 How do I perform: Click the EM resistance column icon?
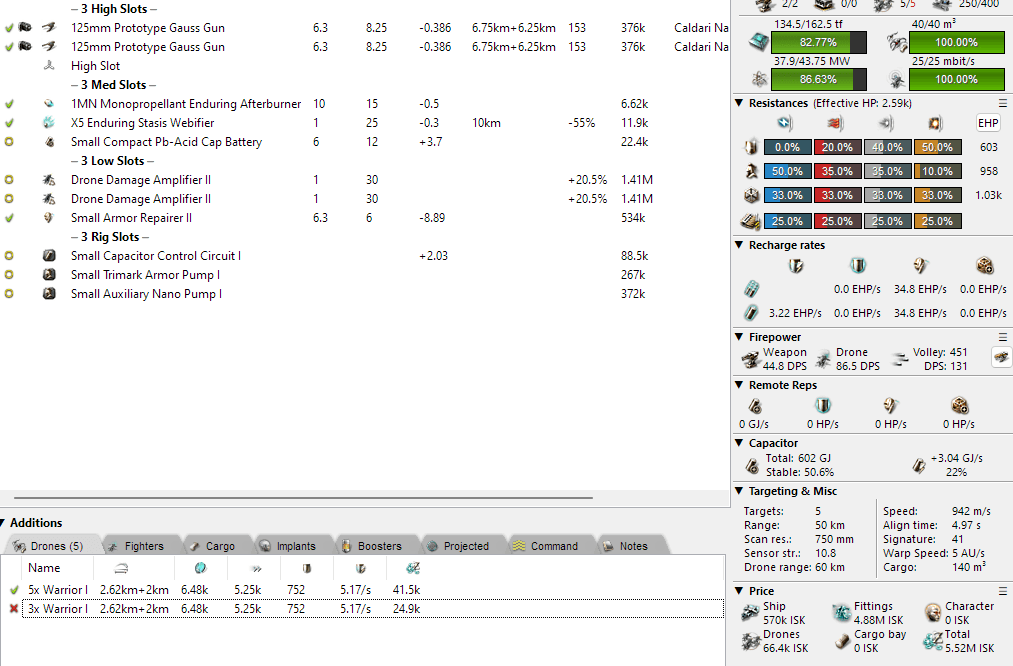[x=785, y=123]
